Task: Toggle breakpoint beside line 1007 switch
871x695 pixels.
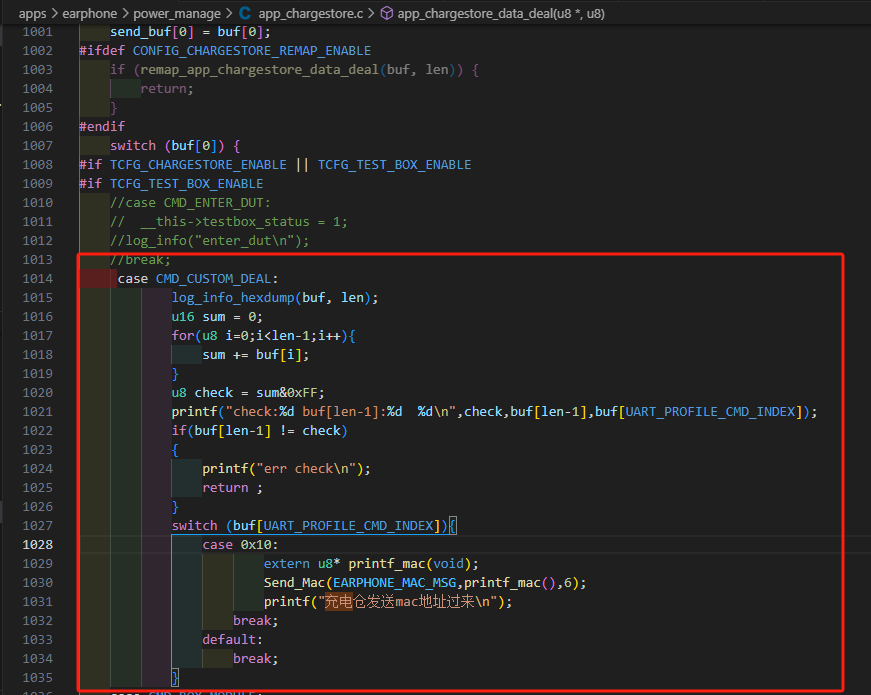Action: point(11,146)
